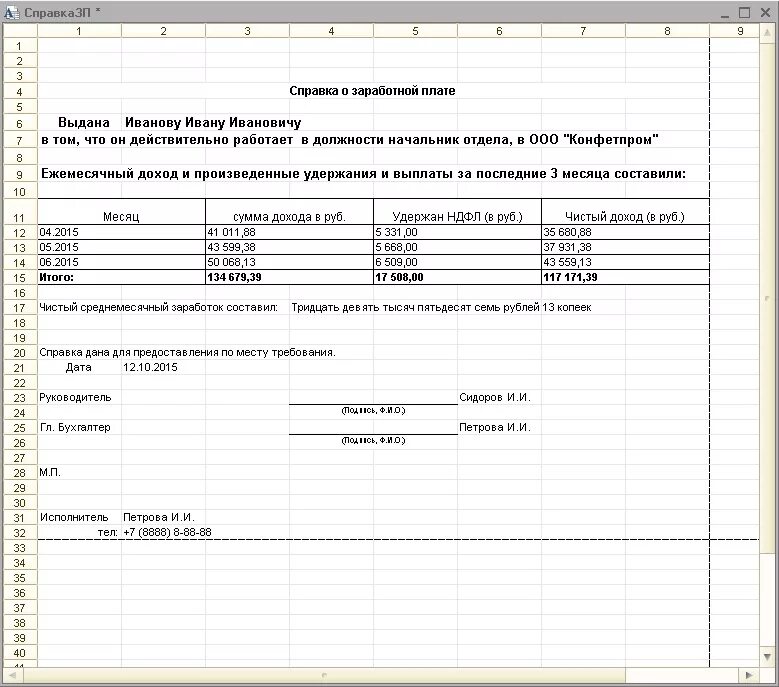Viewport: 779px width, 687px height.
Task: Click the name "Иванову Ивану Ивановичу"
Action: coord(213,123)
